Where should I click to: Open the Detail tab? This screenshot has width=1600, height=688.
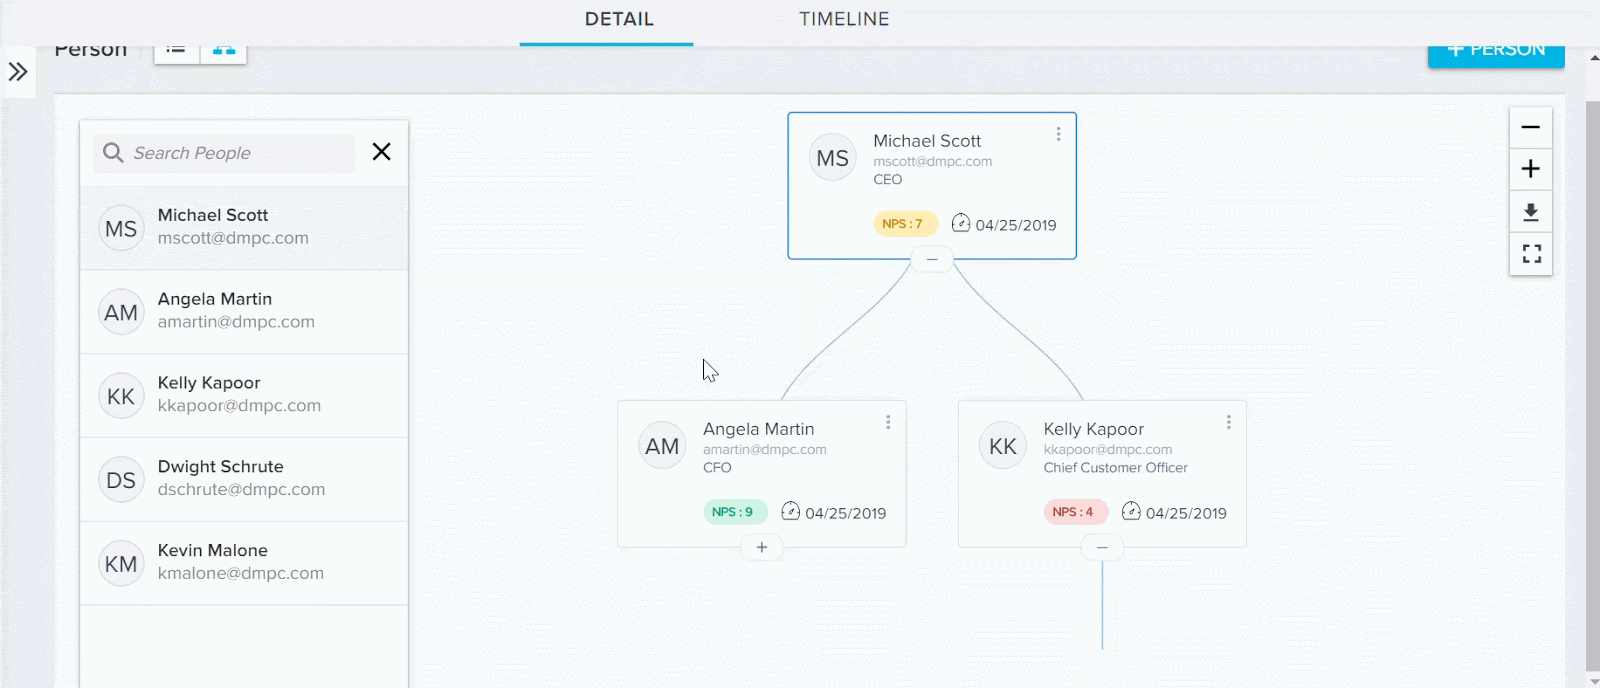619,19
